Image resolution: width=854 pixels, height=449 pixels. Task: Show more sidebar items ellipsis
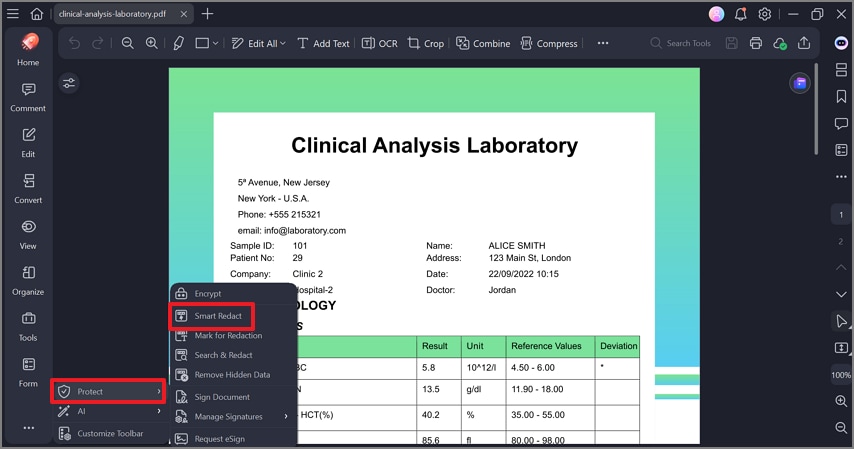pyautogui.click(x=29, y=428)
